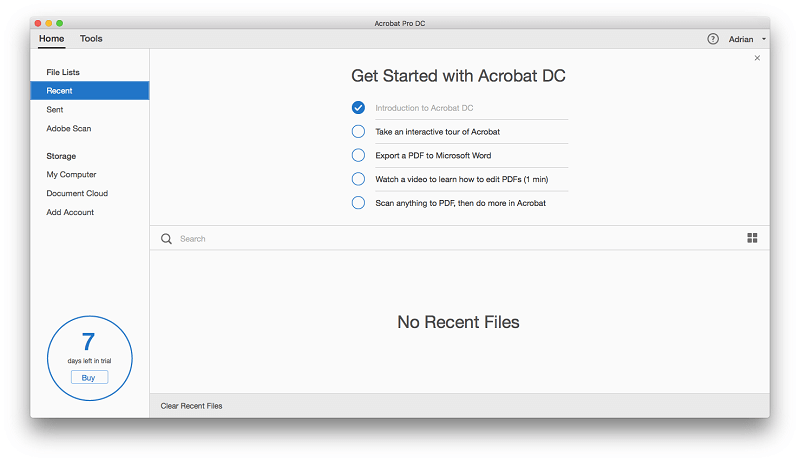Click the File Lists heading
800x461 pixels.
(x=63, y=72)
